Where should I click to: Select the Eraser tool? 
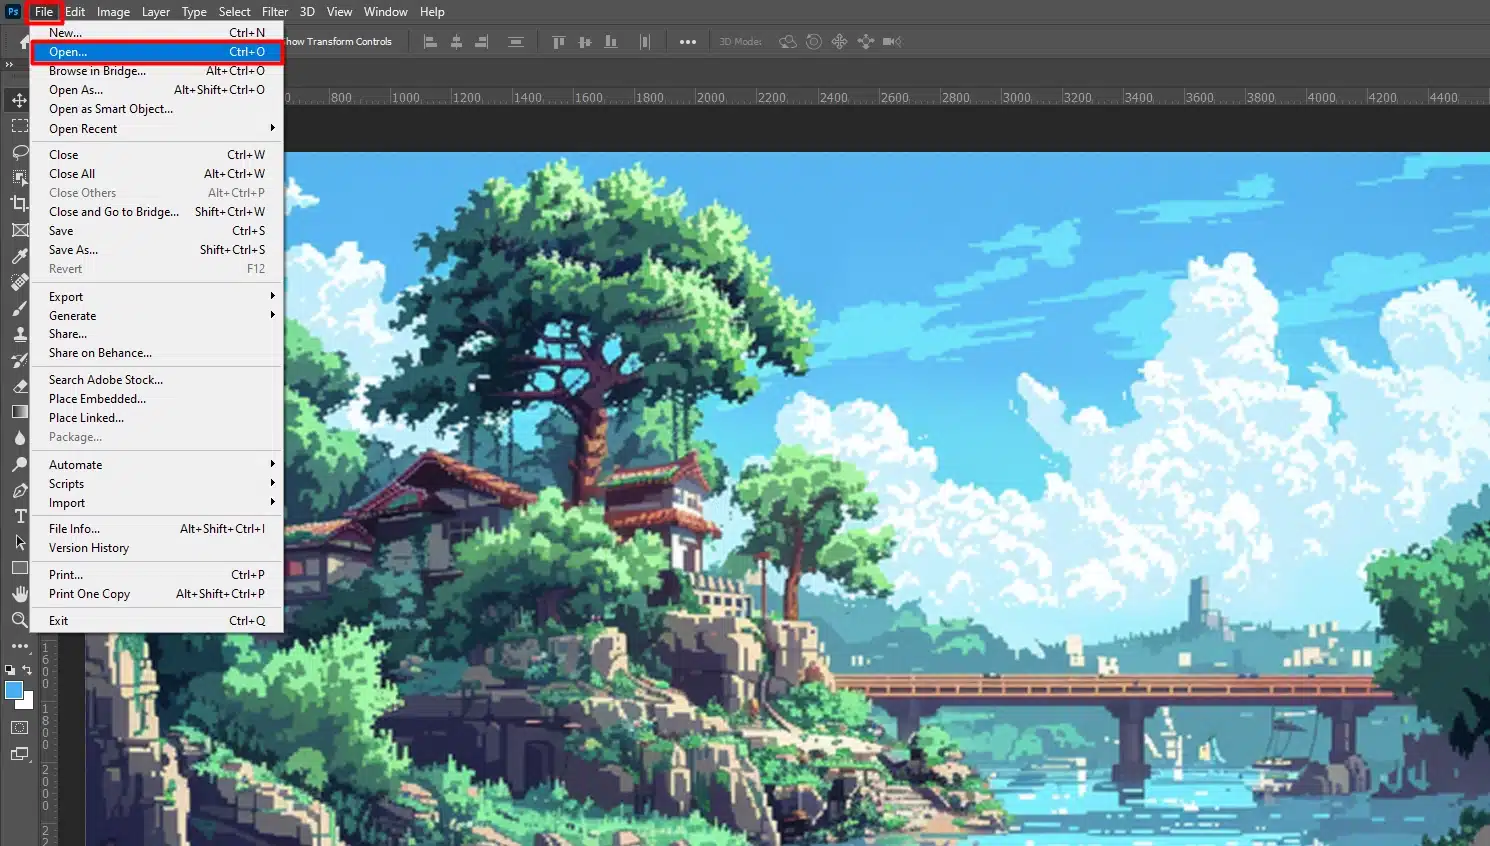tap(19, 386)
